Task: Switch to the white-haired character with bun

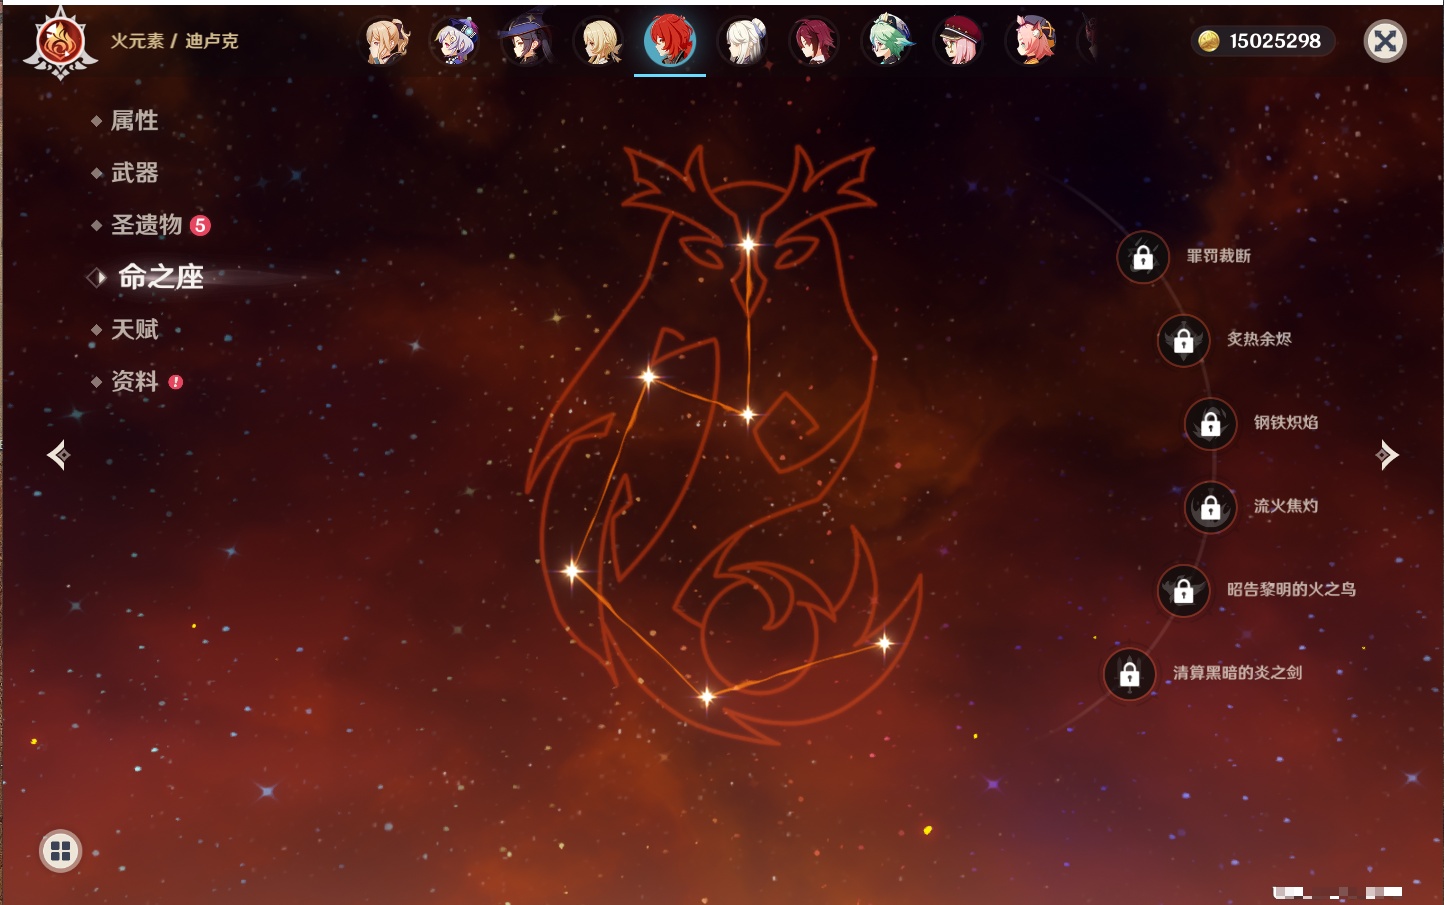Action: click(x=743, y=41)
